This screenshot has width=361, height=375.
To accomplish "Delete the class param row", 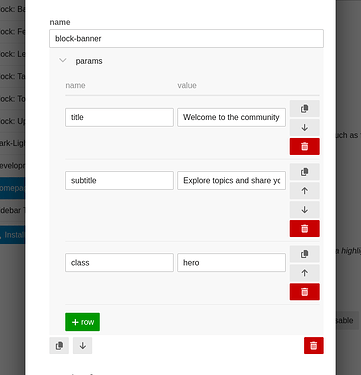I will 304,292.
